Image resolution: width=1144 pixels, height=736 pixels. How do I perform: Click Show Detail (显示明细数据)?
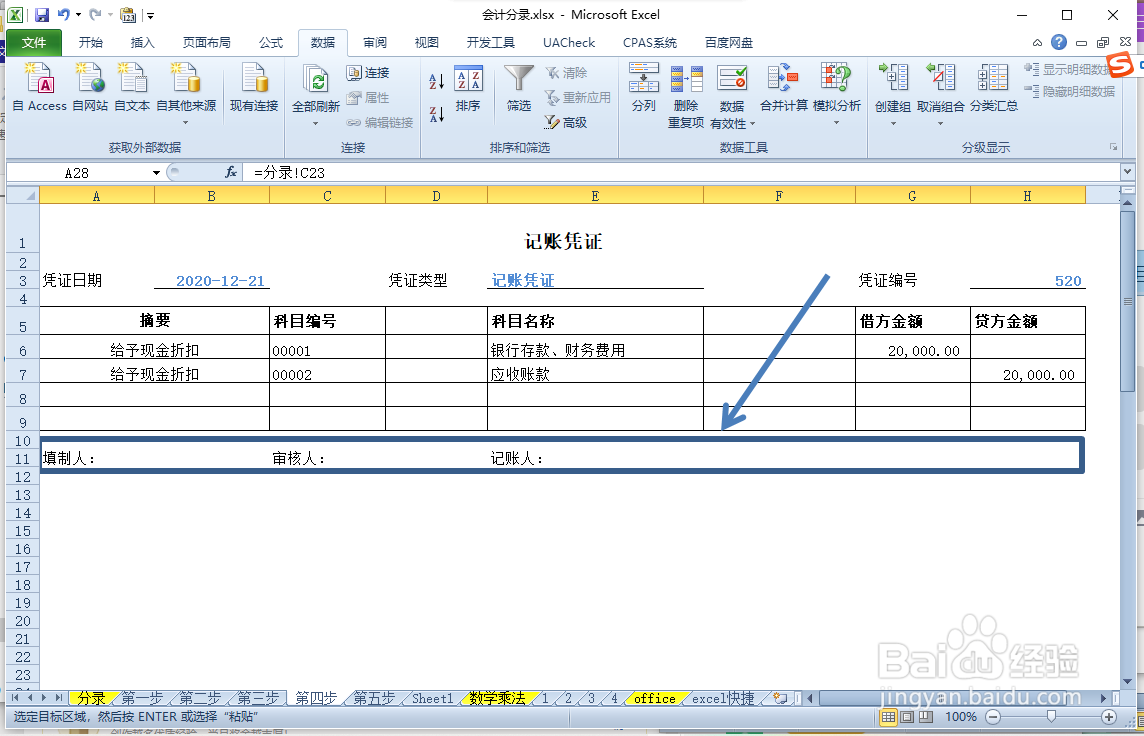tap(1070, 69)
